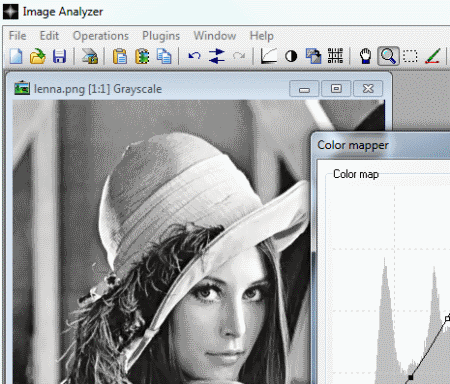
Task: Open the File menu
Action: pos(17,36)
